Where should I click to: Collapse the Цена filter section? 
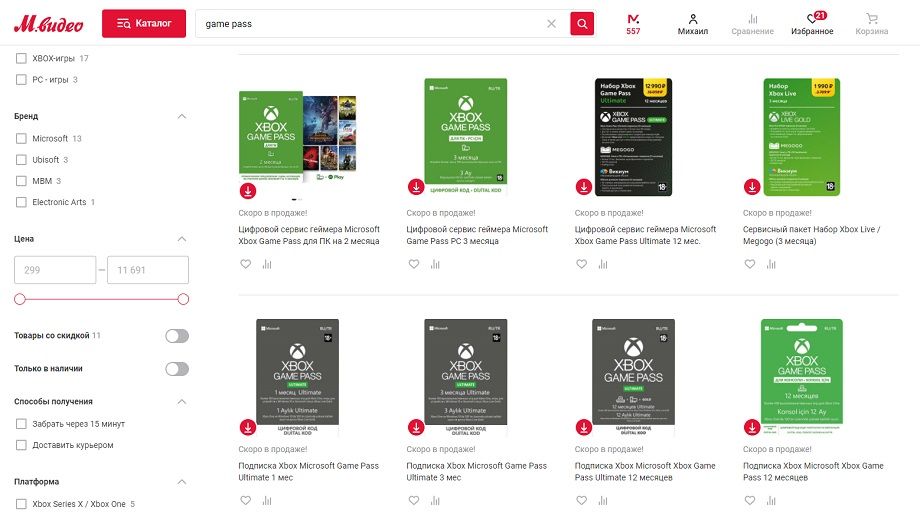point(182,239)
